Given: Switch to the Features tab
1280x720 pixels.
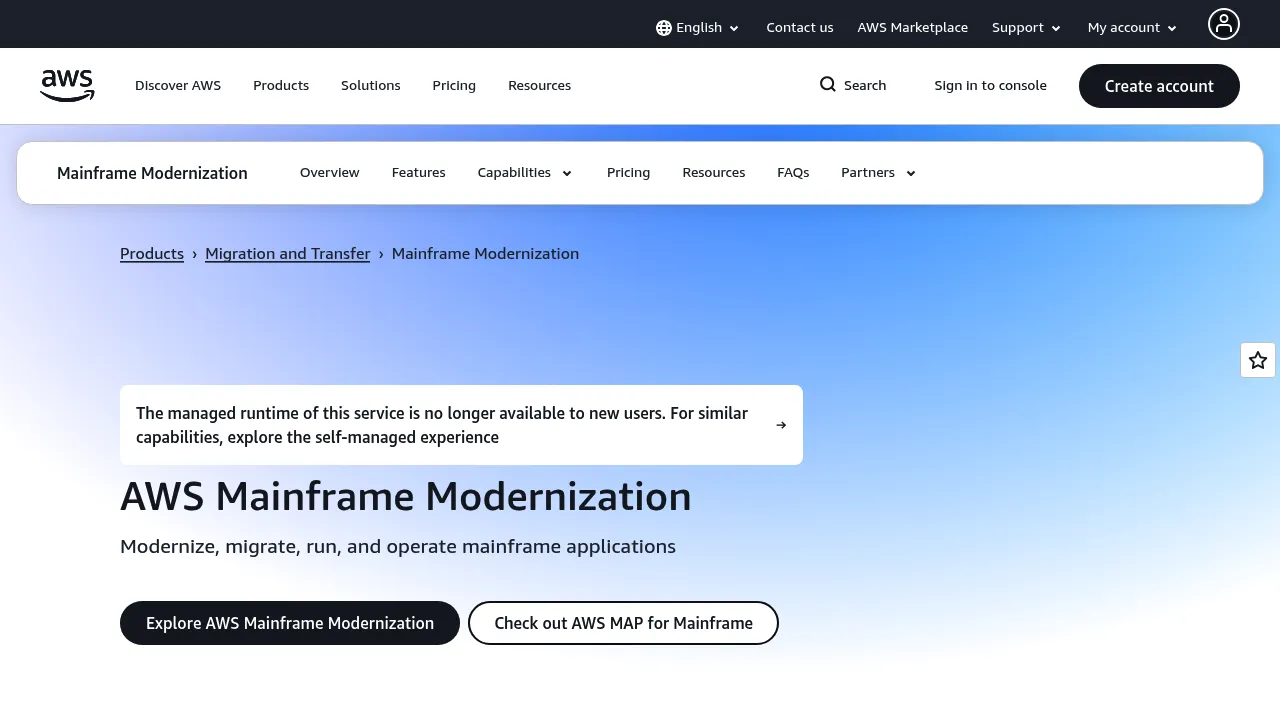Looking at the screenshot, I should pyautogui.click(x=419, y=173).
